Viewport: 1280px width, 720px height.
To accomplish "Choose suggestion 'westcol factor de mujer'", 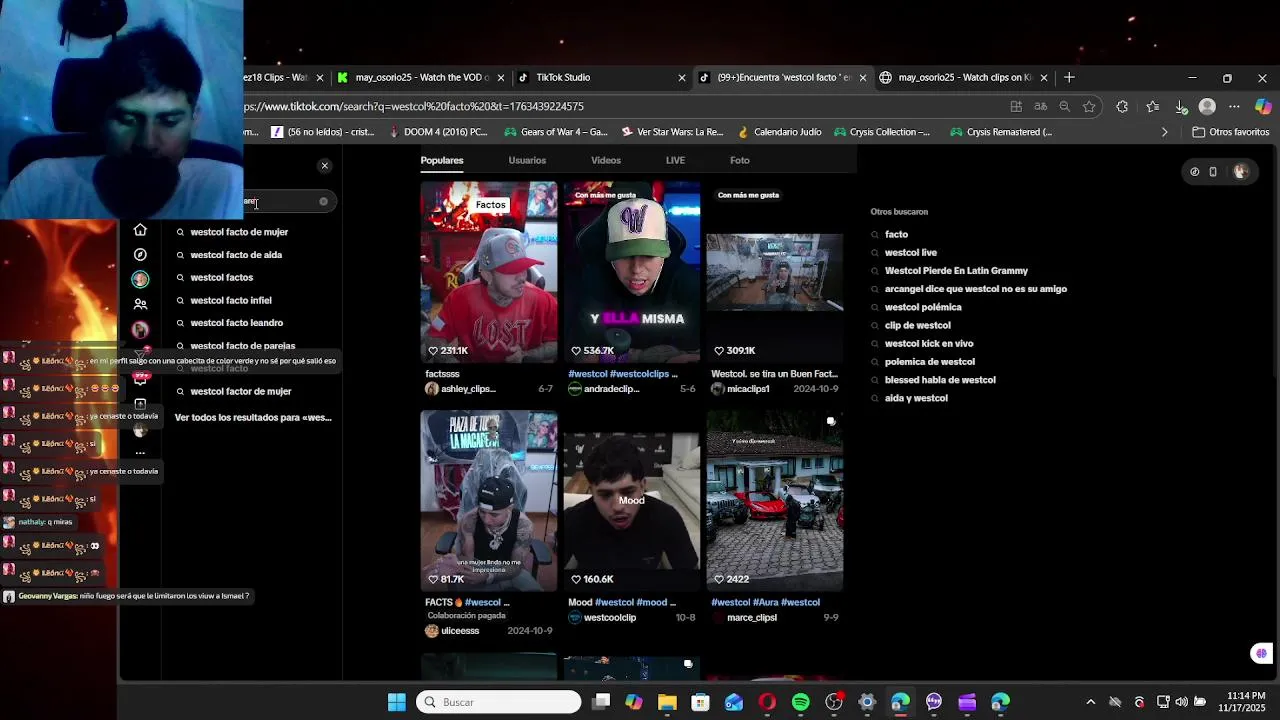I will (241, 391).
